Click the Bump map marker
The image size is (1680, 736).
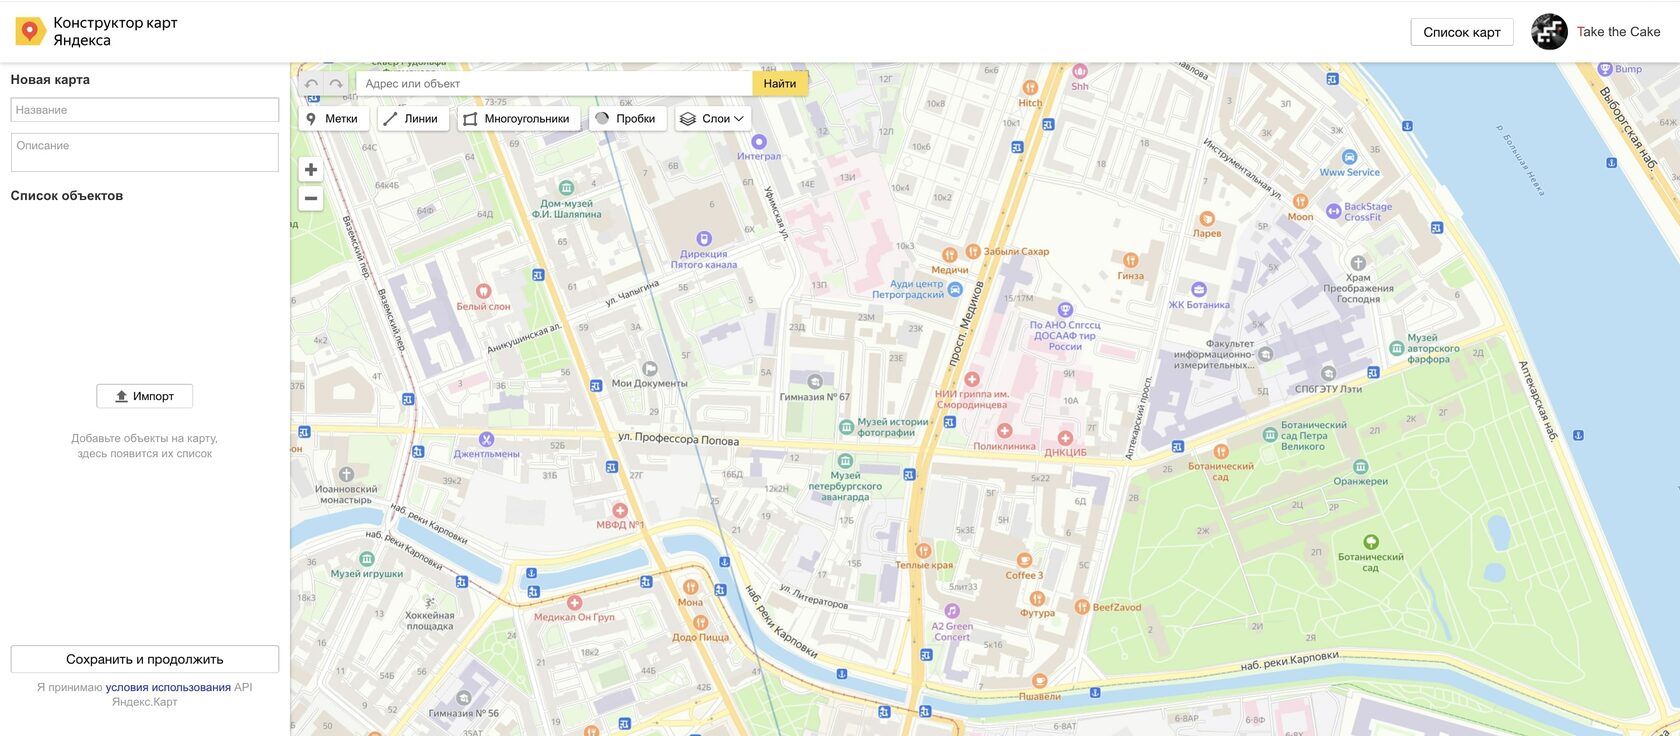[1605, 69]
